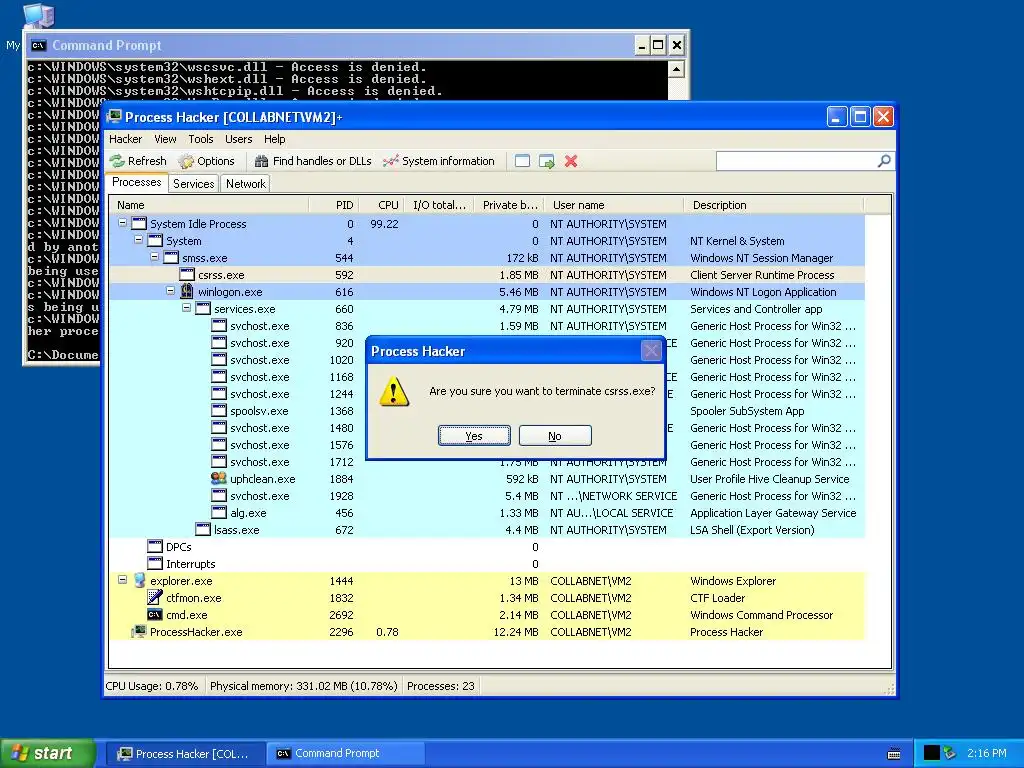Sort by the User name column
Image resolution: width=1024 pixels, height=768 pixels.
[614, 205]
